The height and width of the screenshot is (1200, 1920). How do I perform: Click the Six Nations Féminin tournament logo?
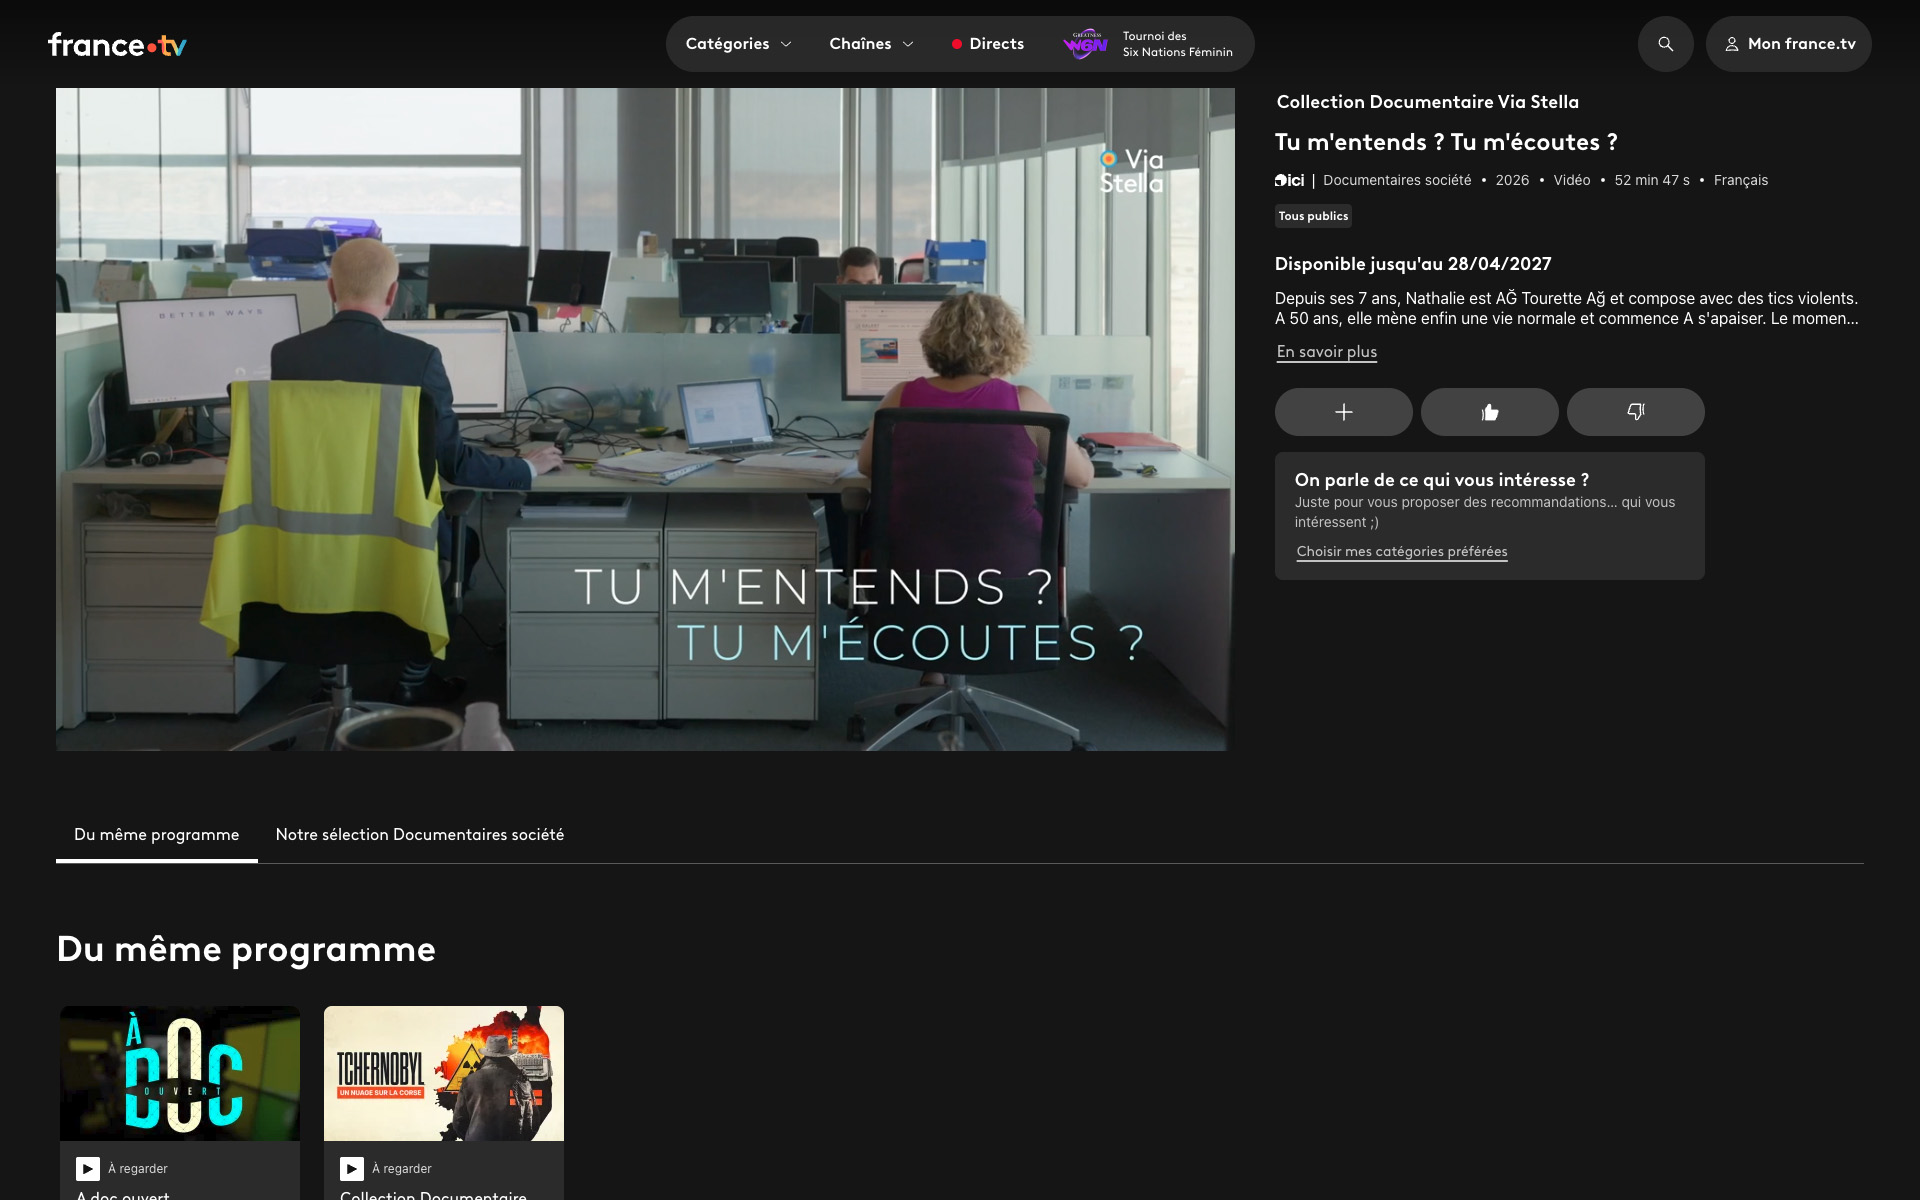tap(1085, 44)
